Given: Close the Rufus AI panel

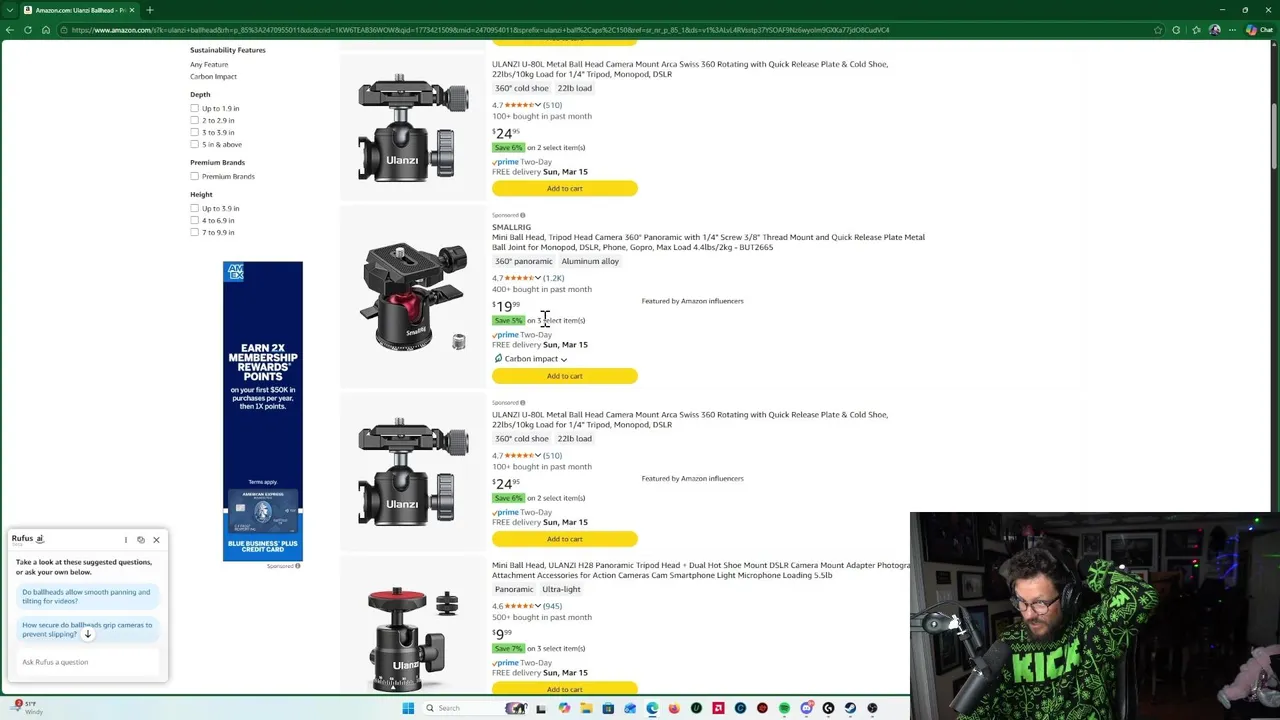Looking at the screenshot, I should (x=156, y=540).
